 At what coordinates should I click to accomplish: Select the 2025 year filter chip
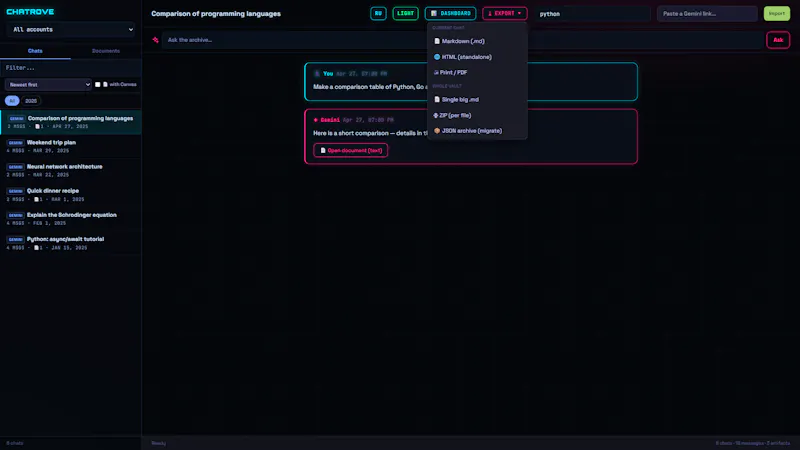point(31,101)
